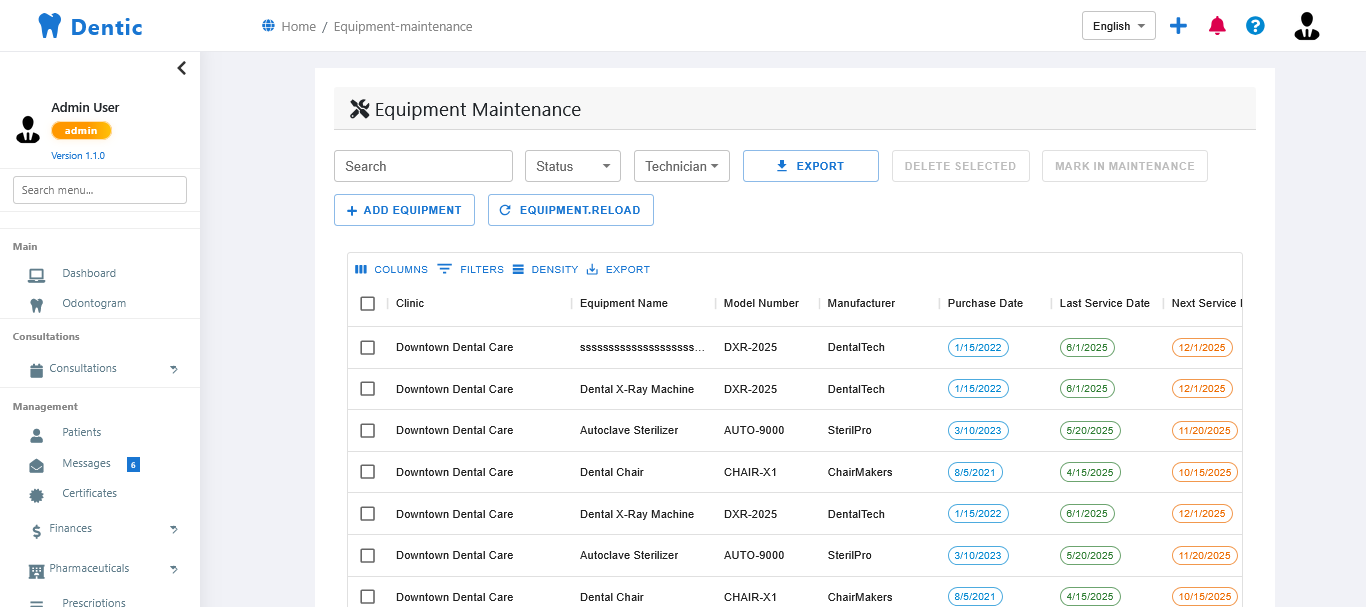
Task: Click the help question mark icon
Action: point(1255,25)
